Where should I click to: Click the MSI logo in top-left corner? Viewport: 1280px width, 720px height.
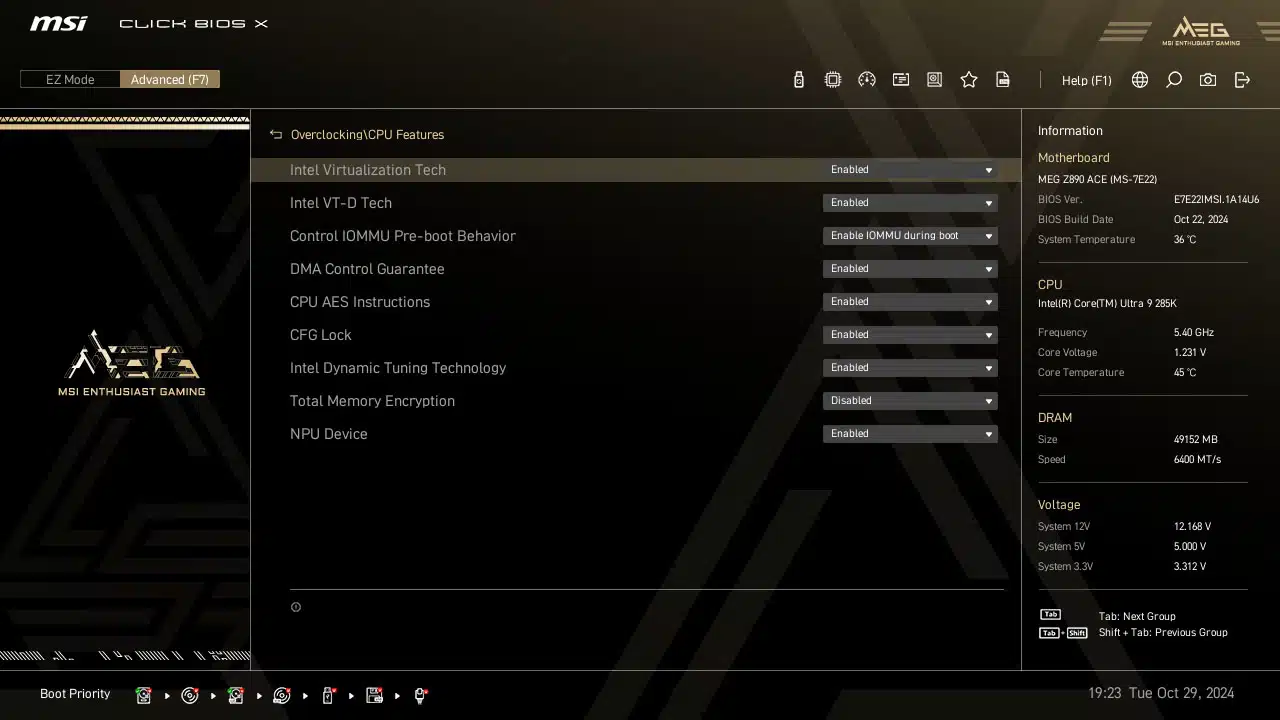click(x=58, y=23)
